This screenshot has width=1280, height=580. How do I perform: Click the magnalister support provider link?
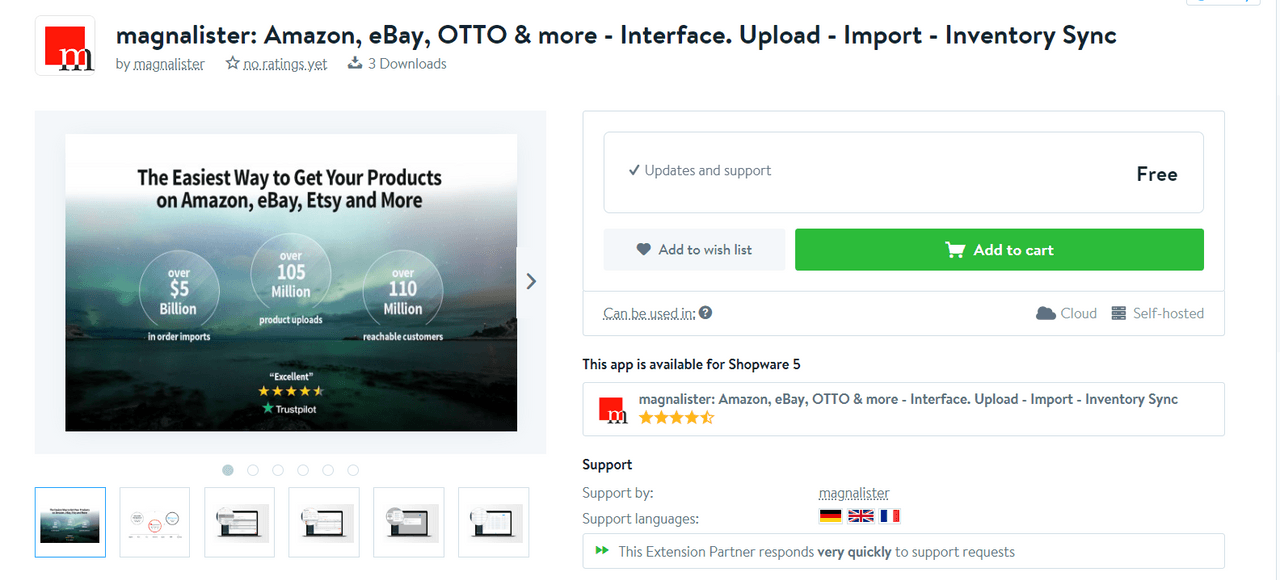tap(854, 493)
